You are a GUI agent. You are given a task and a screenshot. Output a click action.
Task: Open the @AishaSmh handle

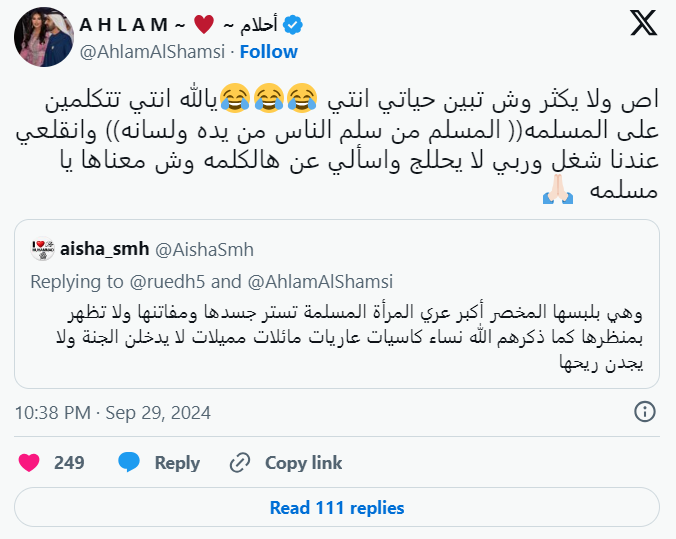tap(204, 250)
